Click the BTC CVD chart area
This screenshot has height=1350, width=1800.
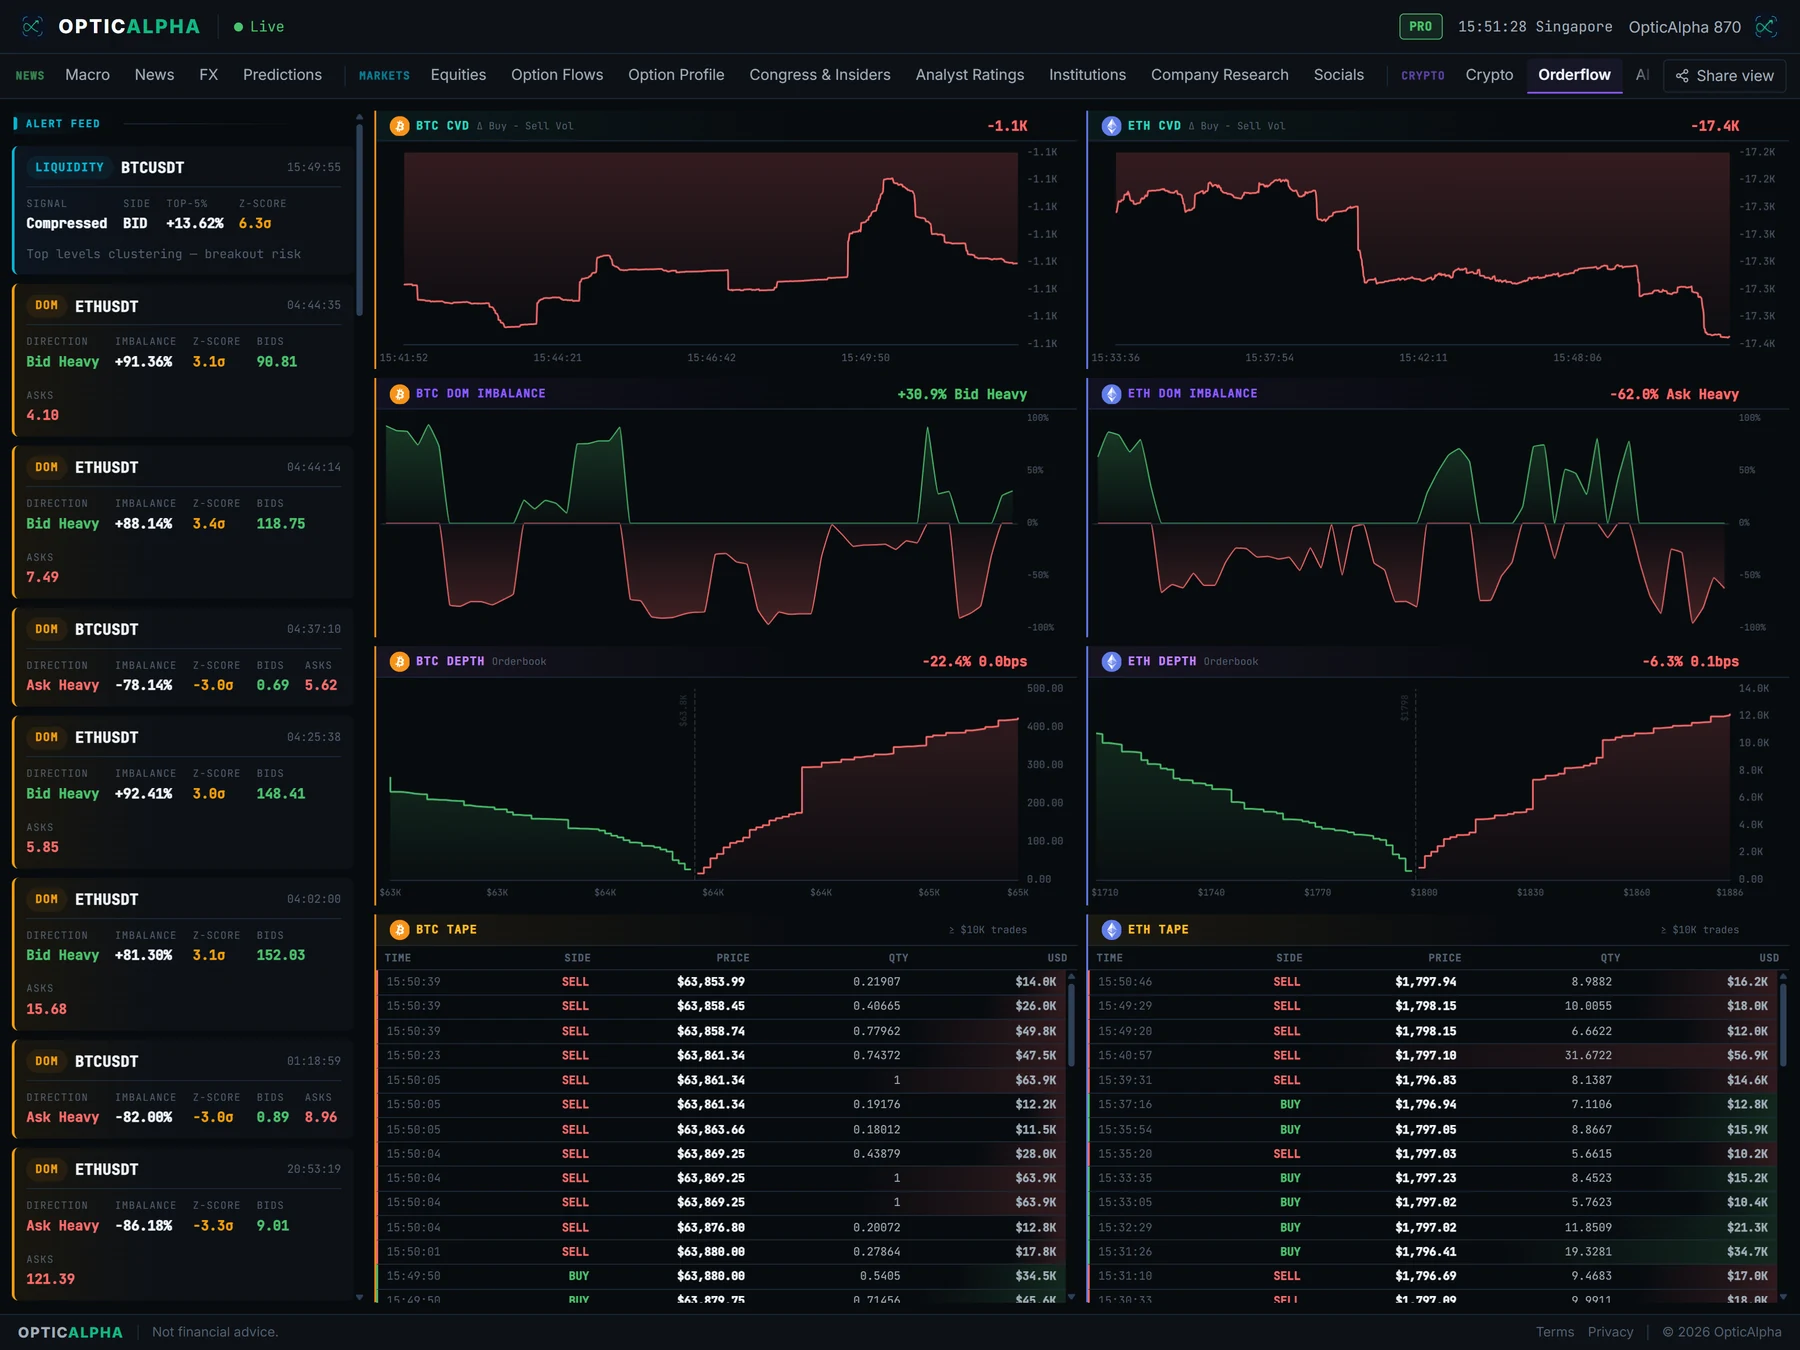click(710, 248)
